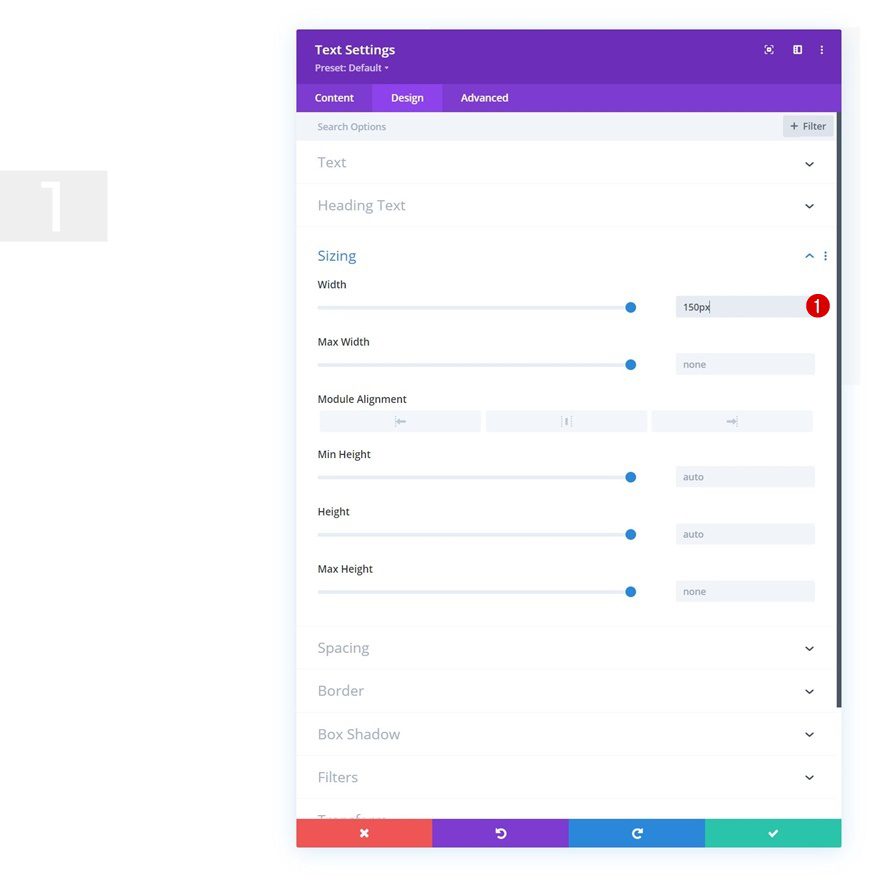Open the Preset Default dropdown

coord(350,68)
